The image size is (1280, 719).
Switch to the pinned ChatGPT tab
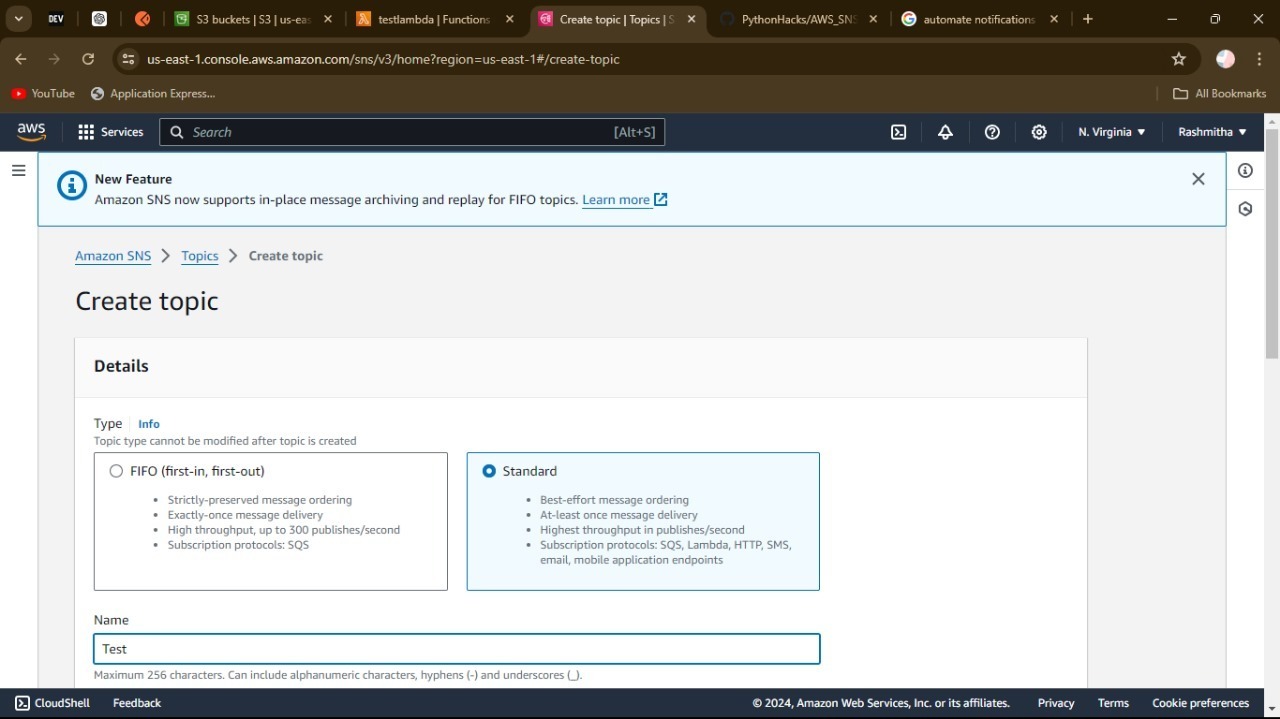click(x=99, y=19)
